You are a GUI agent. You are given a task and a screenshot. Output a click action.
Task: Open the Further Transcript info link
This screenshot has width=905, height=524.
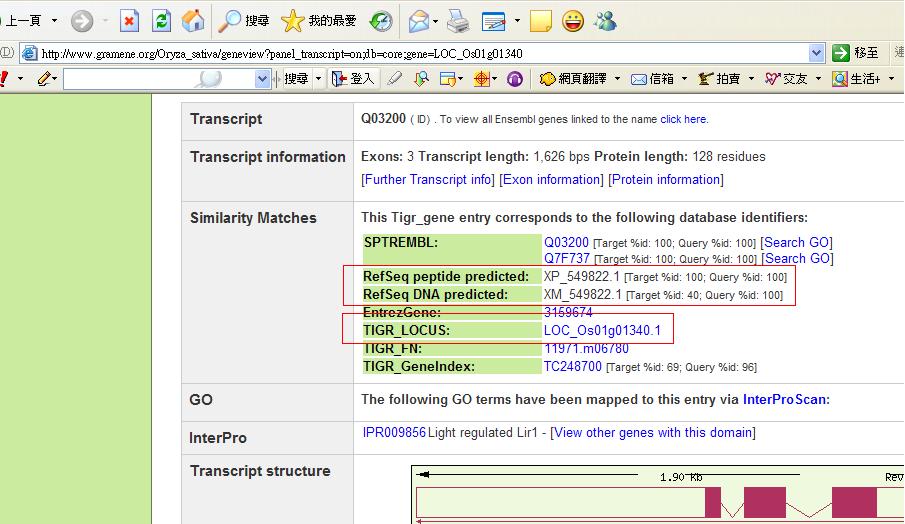pyautogui.click(x=427, y=180)
